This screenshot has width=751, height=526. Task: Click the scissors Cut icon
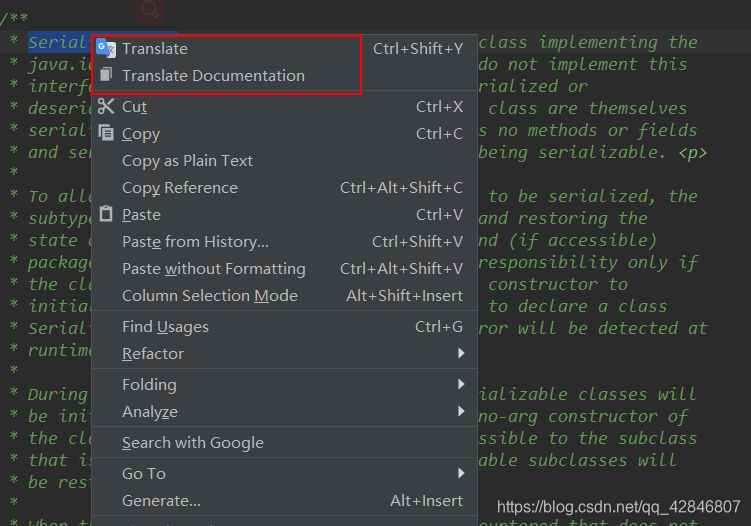[106, 106]
